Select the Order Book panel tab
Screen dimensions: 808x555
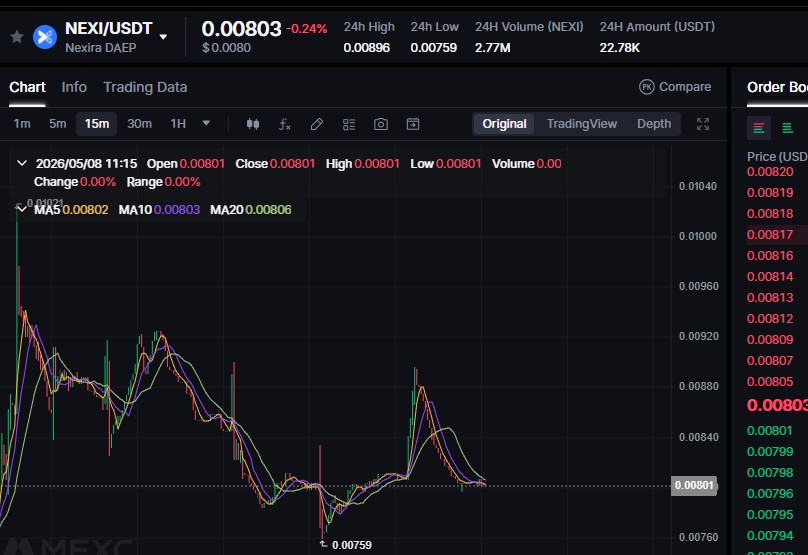click(x=777, y=87)
